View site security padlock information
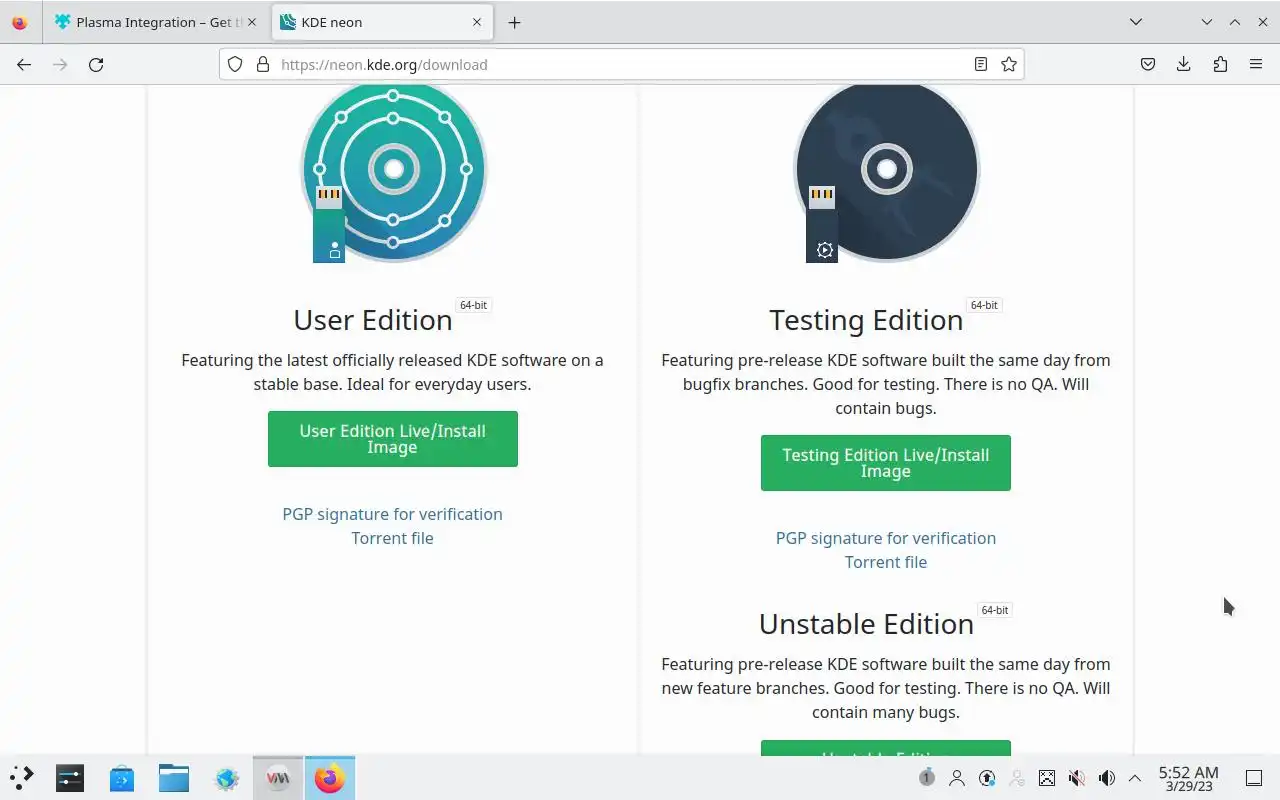This screenshot has width=1280, height=800. (x=263, y=64)
